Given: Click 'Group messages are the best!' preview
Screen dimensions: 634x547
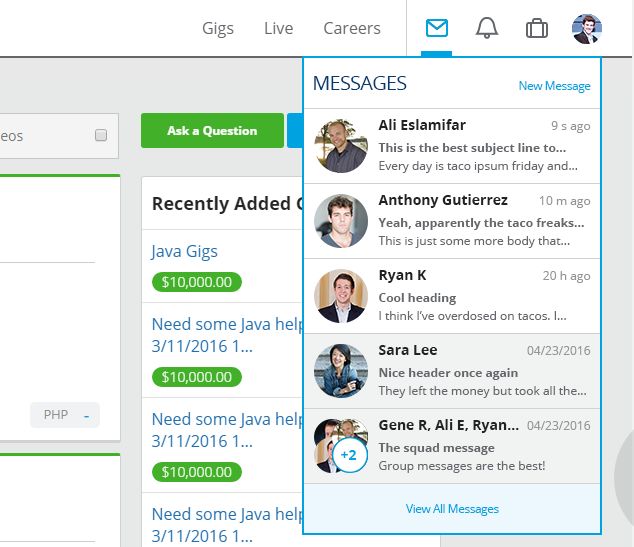Looking at the screenshot, I should coord(462,466).
